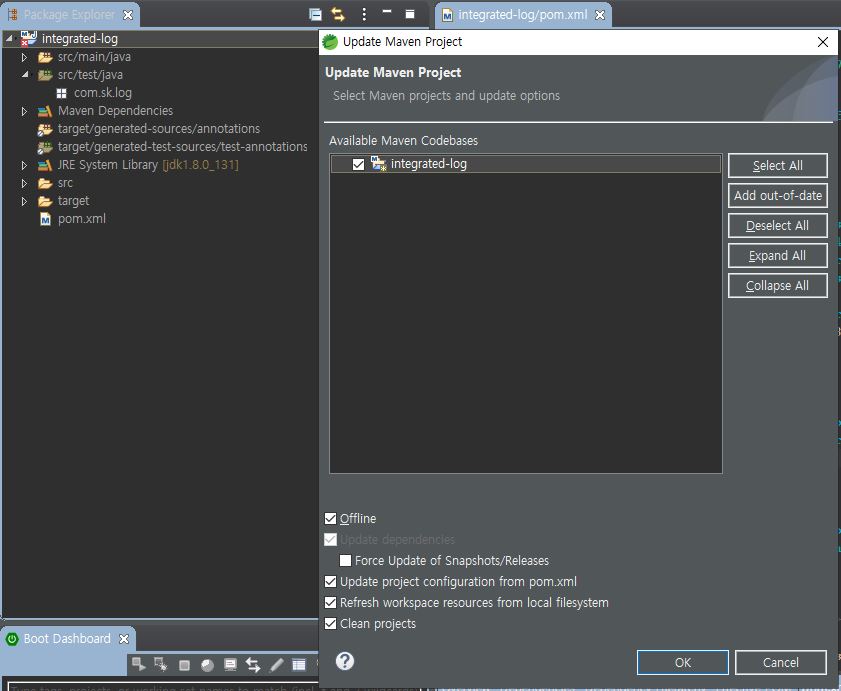Click the Help question mark icon
Image resolution: width=841 pixels, height=691 pixels.
[345, 661]
